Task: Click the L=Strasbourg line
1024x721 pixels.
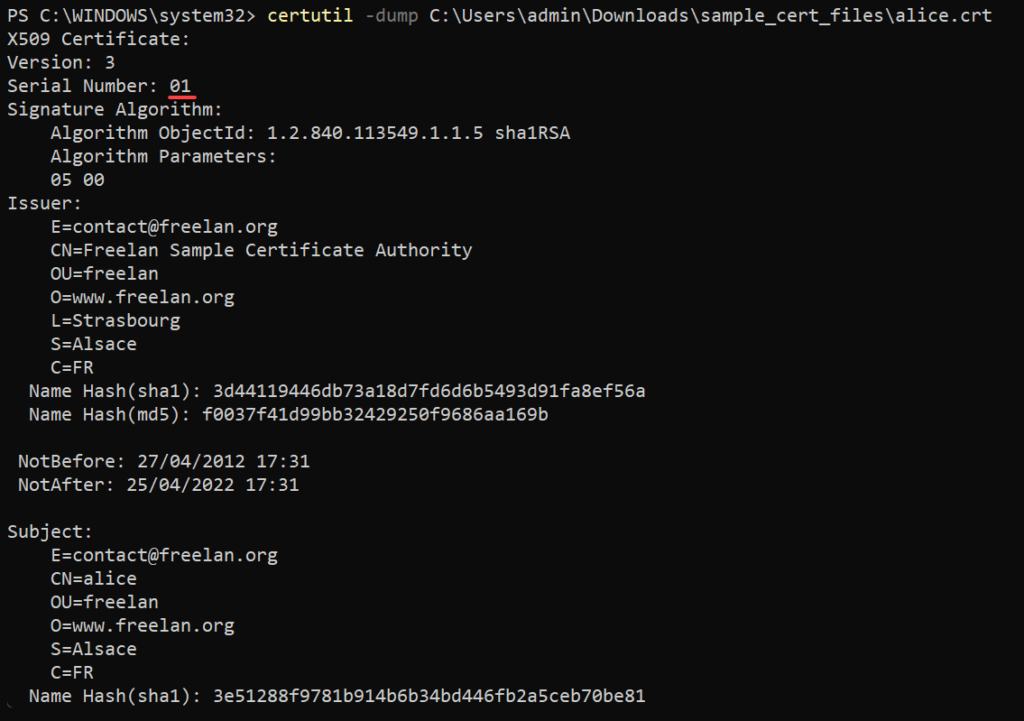Action: (x=115, y=321)
